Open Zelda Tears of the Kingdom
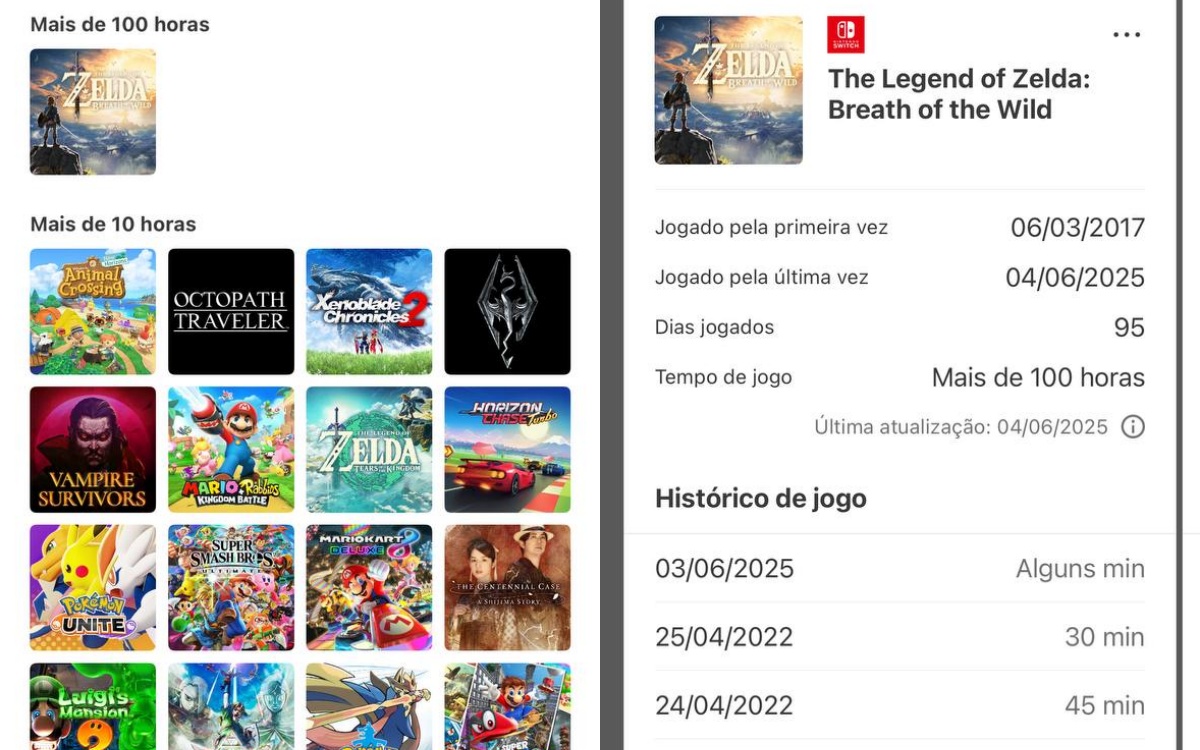Viewport: 1200px width, 750px height. [x=369, y=449]
